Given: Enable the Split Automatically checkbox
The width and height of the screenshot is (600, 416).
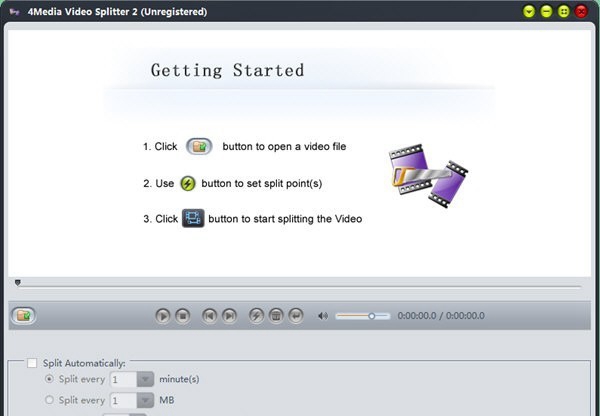Looking at the screenshot, I should (x=32, y=363).
